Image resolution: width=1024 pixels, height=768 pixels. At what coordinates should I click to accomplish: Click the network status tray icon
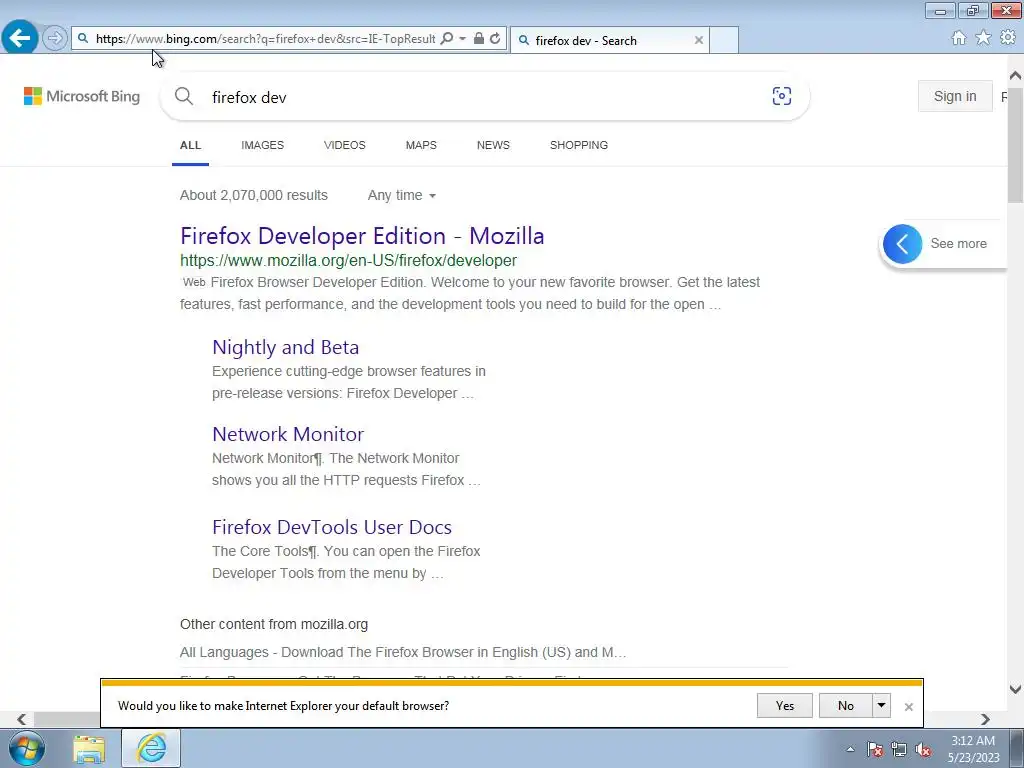(899, 749)
